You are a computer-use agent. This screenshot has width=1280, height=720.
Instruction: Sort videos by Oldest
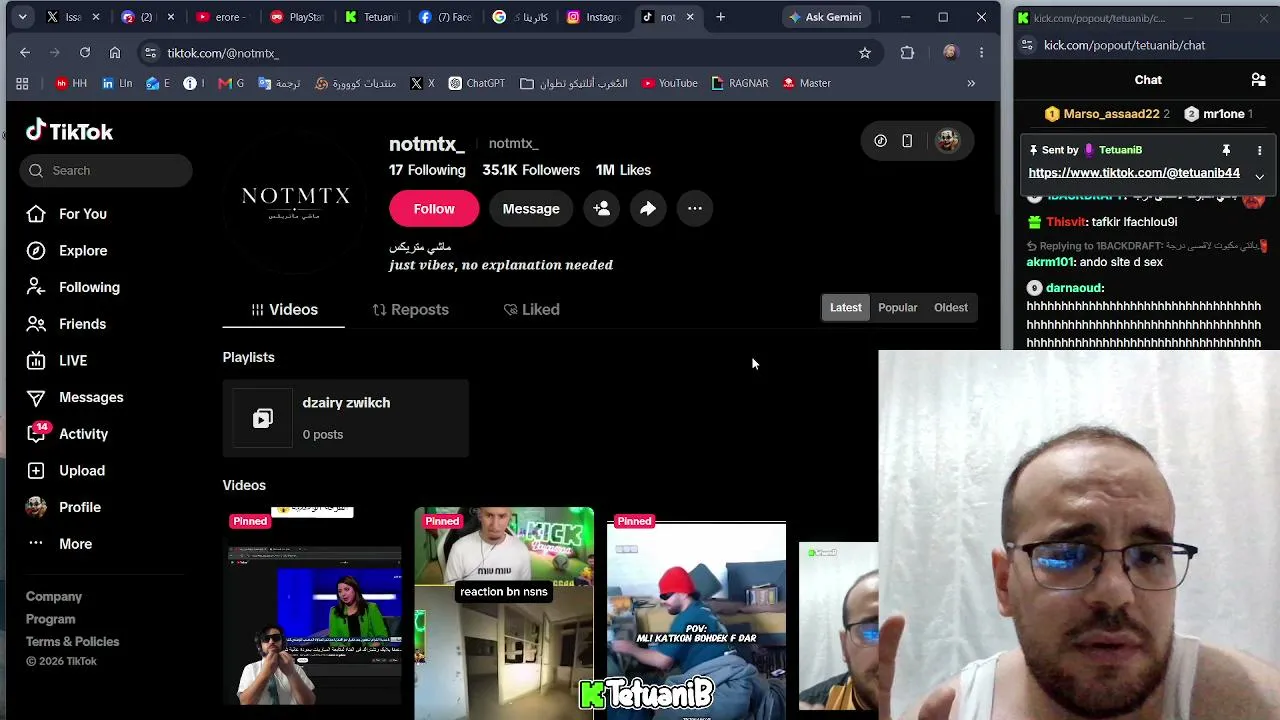[950, 308]
